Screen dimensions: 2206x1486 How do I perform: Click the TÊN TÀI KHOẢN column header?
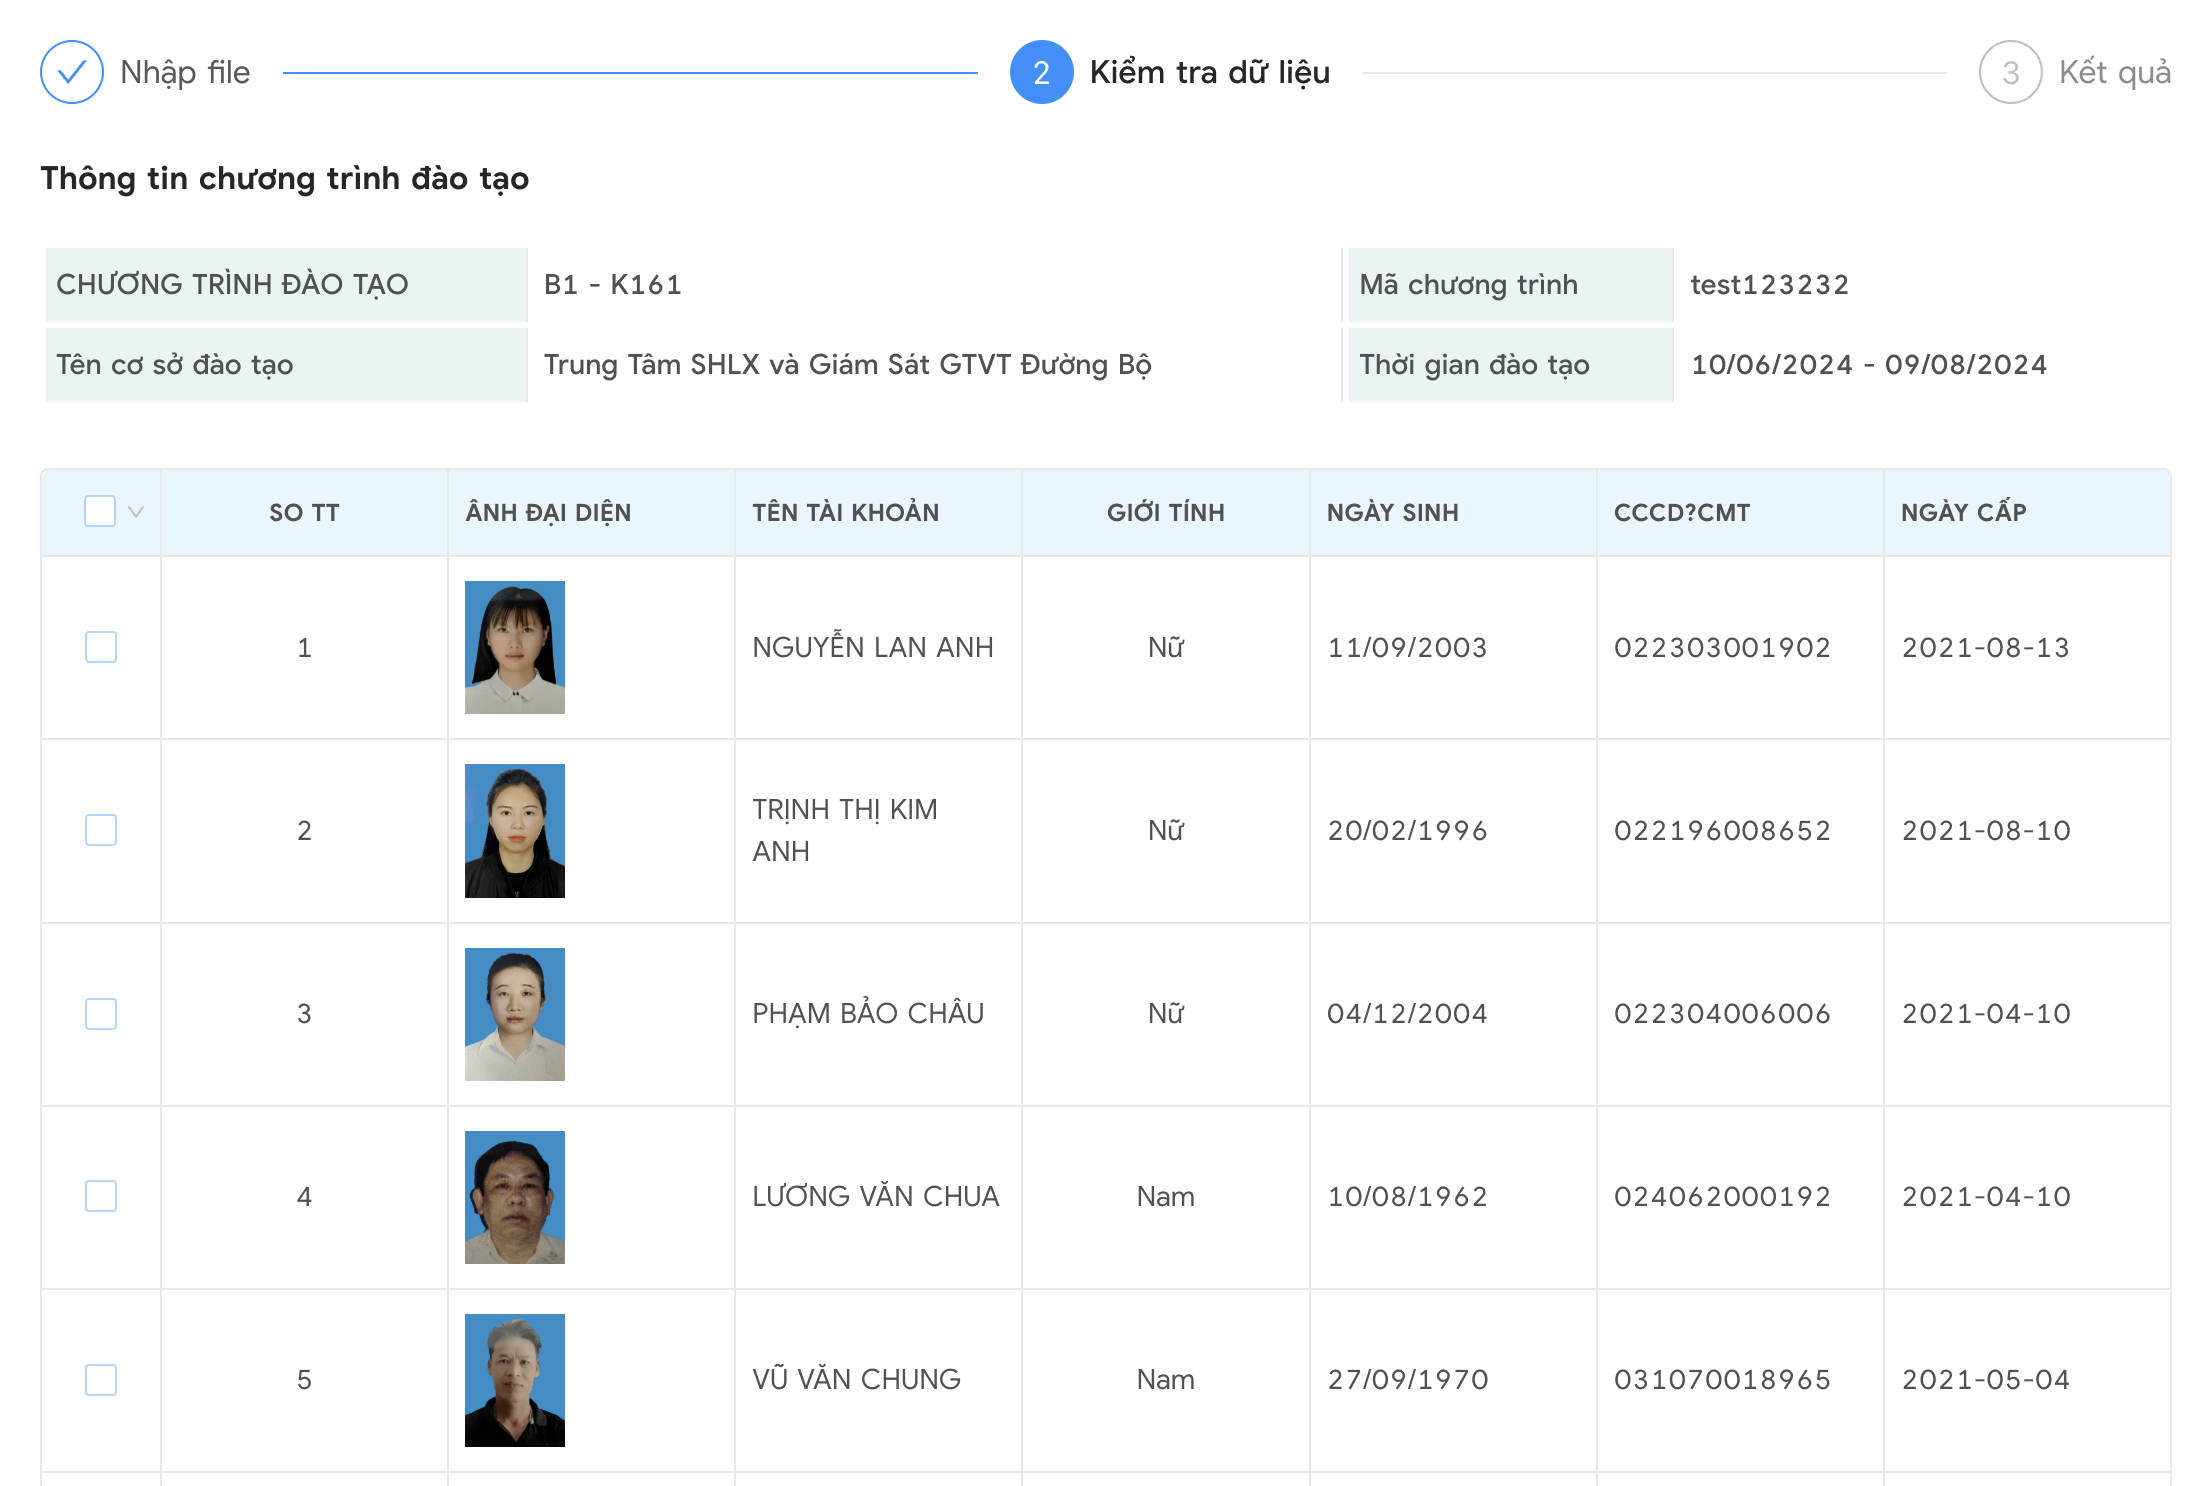pyautogui.click(x=845, y=512)
